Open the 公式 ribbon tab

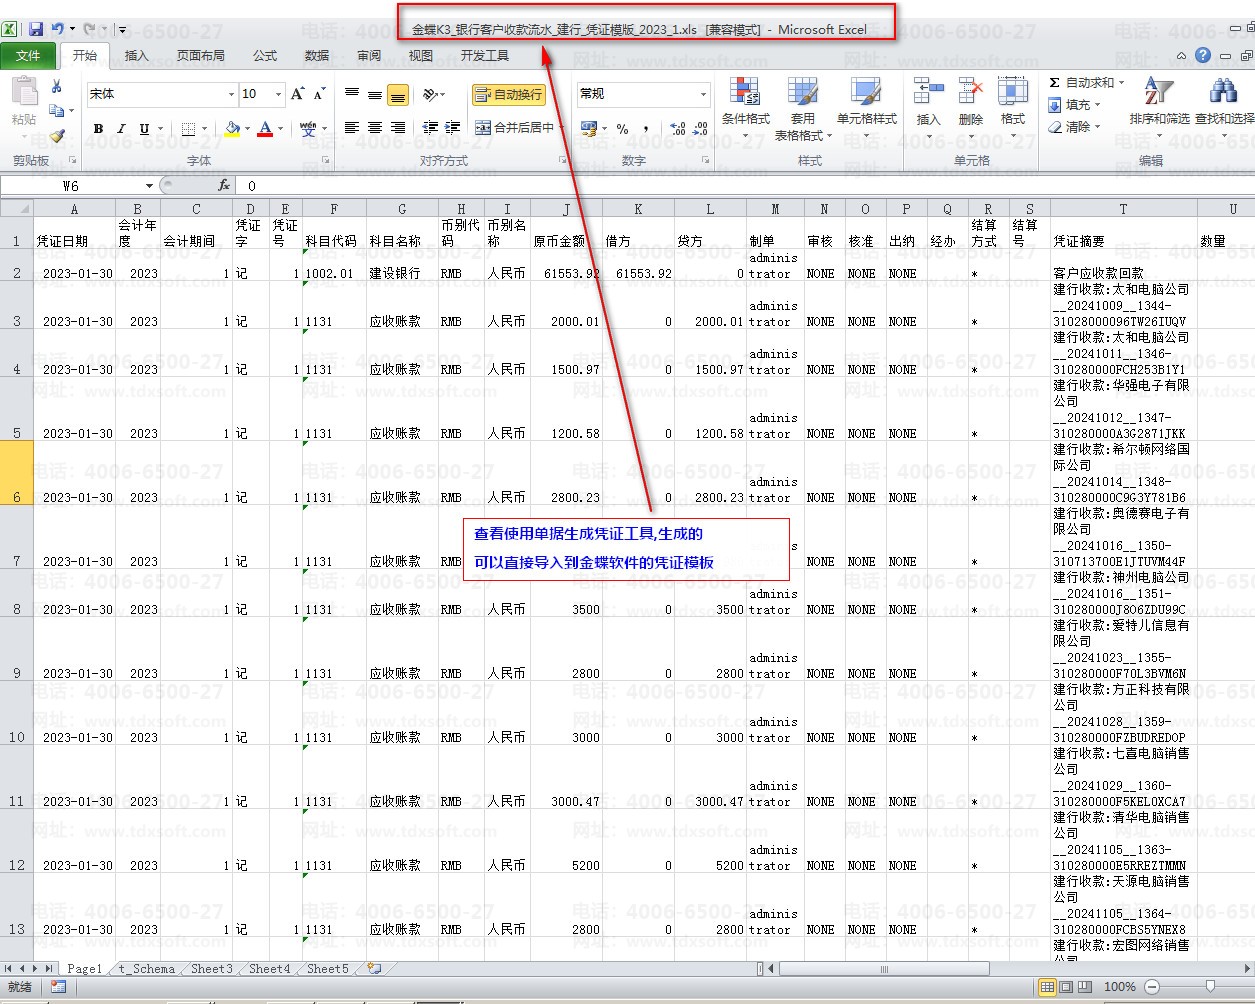(x=265, y=56)
